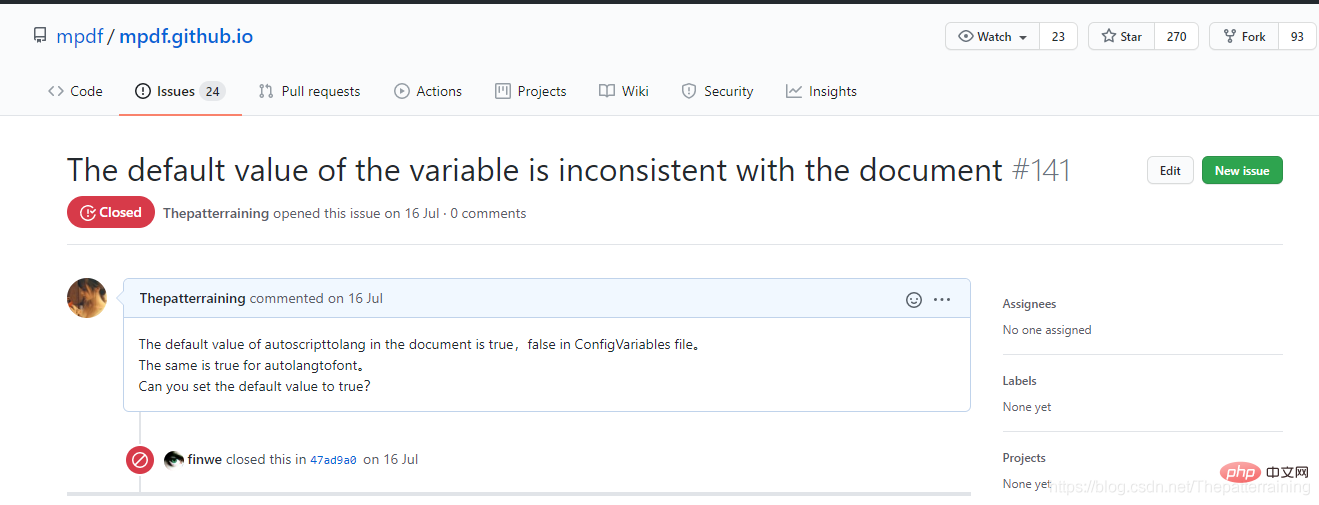This screenshot has width=1319, height=505.
Task: Click the issue number #141
Action: pos(1041,170)
